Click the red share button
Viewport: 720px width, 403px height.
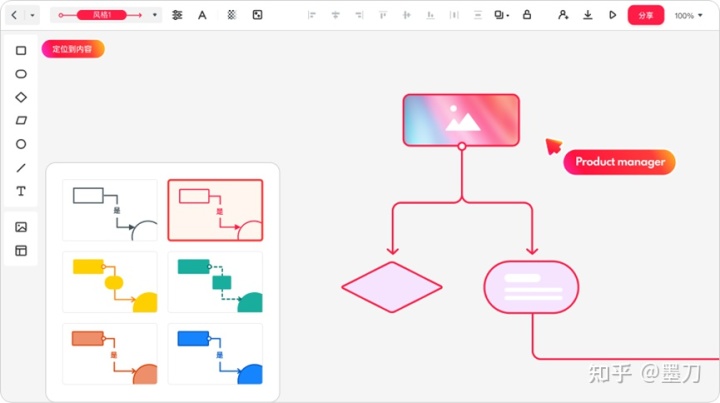point(646,15)
